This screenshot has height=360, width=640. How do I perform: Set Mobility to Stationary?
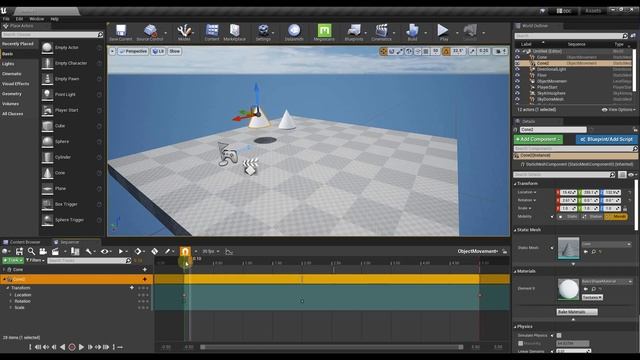593,216
